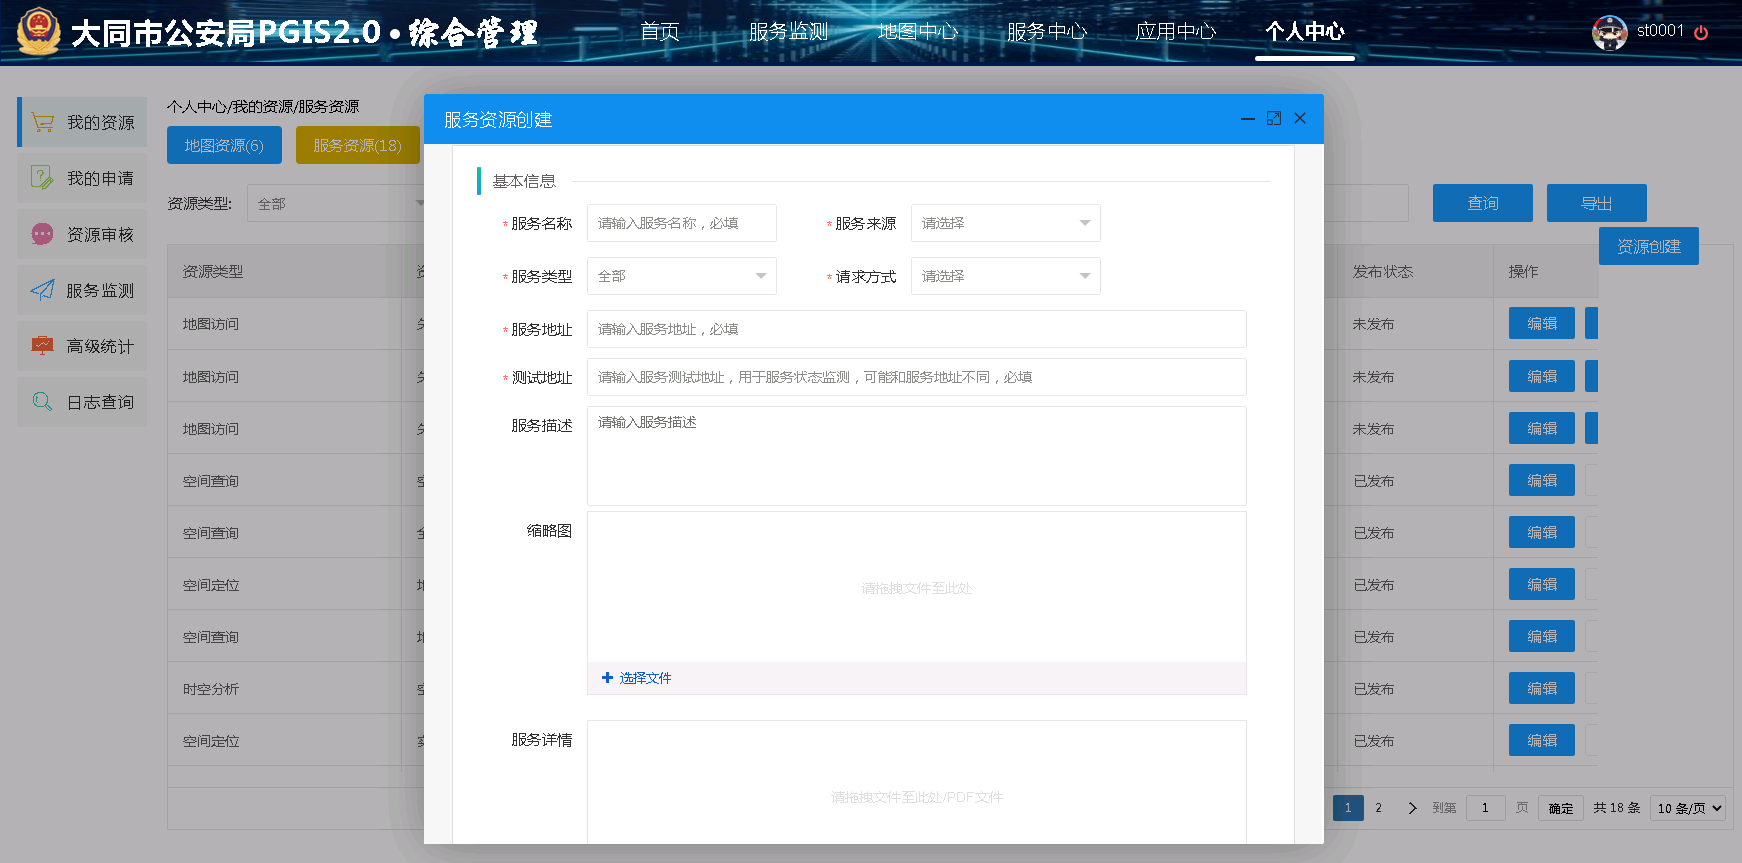Viewport: 1742px width, 863px height.
Task: Select page 1 in pagination
Action: [x=1348, y=808]
